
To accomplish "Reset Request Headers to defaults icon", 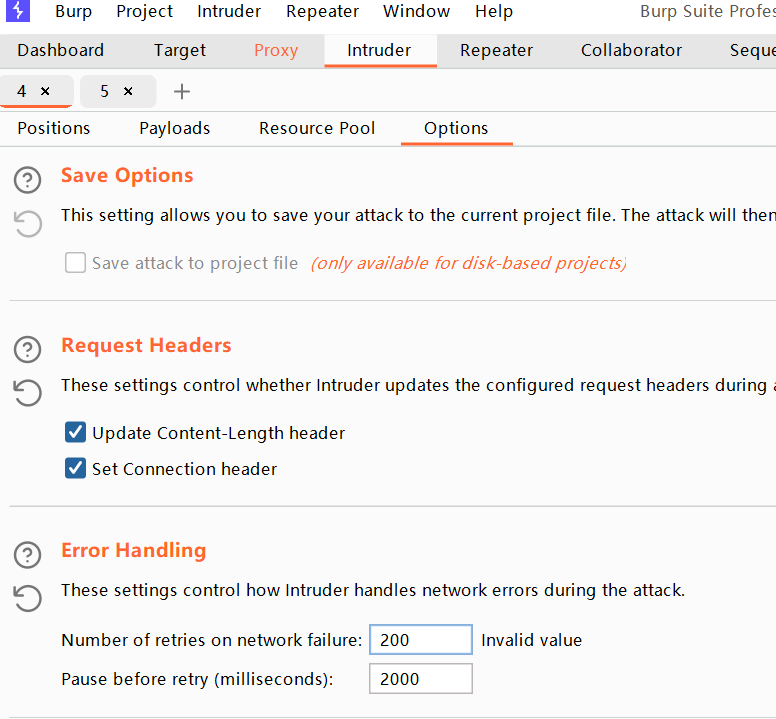I will (x=27, y=393).
